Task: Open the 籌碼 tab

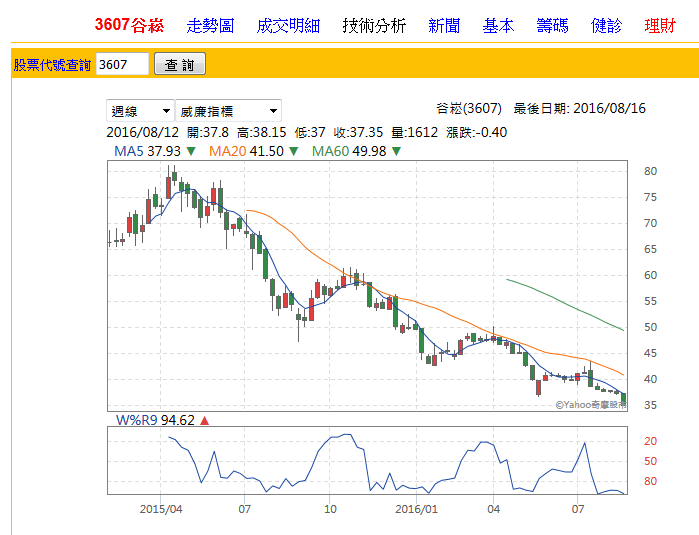Action: tap(552, 25)
